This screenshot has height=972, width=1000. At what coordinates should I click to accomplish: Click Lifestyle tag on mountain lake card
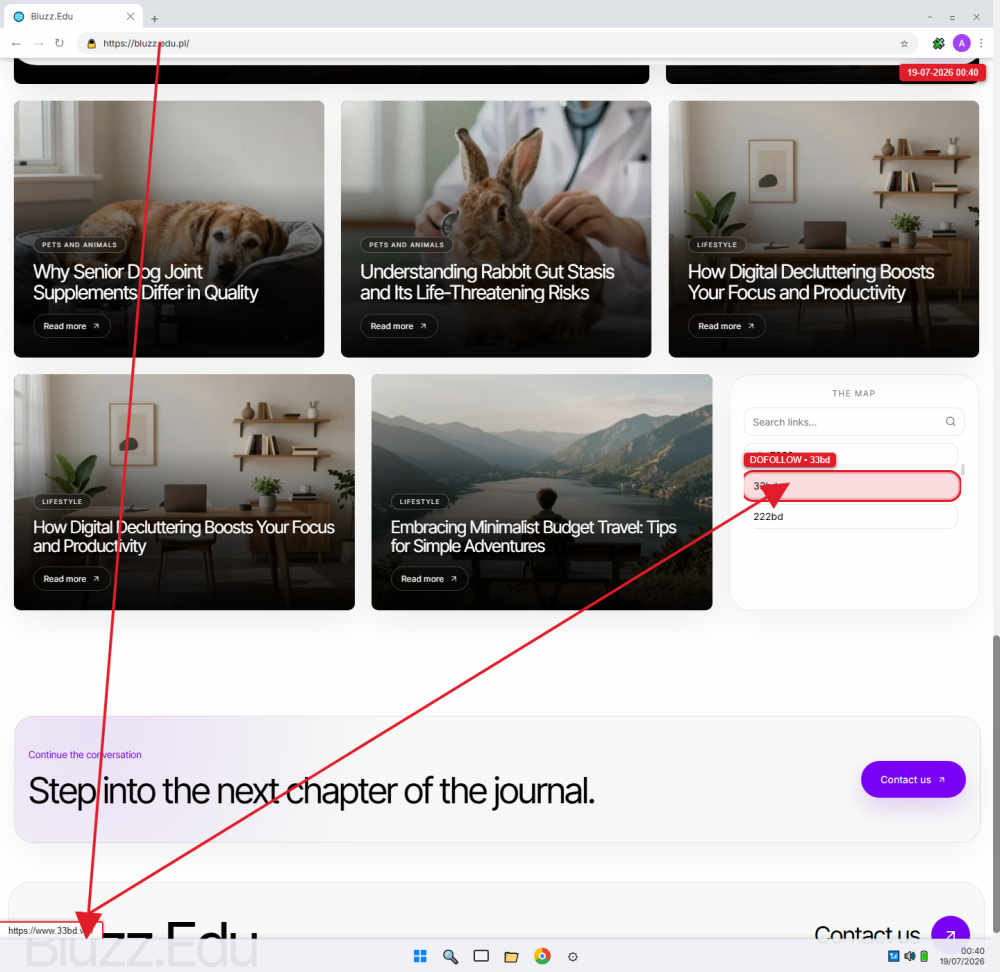tap(419, 502)
